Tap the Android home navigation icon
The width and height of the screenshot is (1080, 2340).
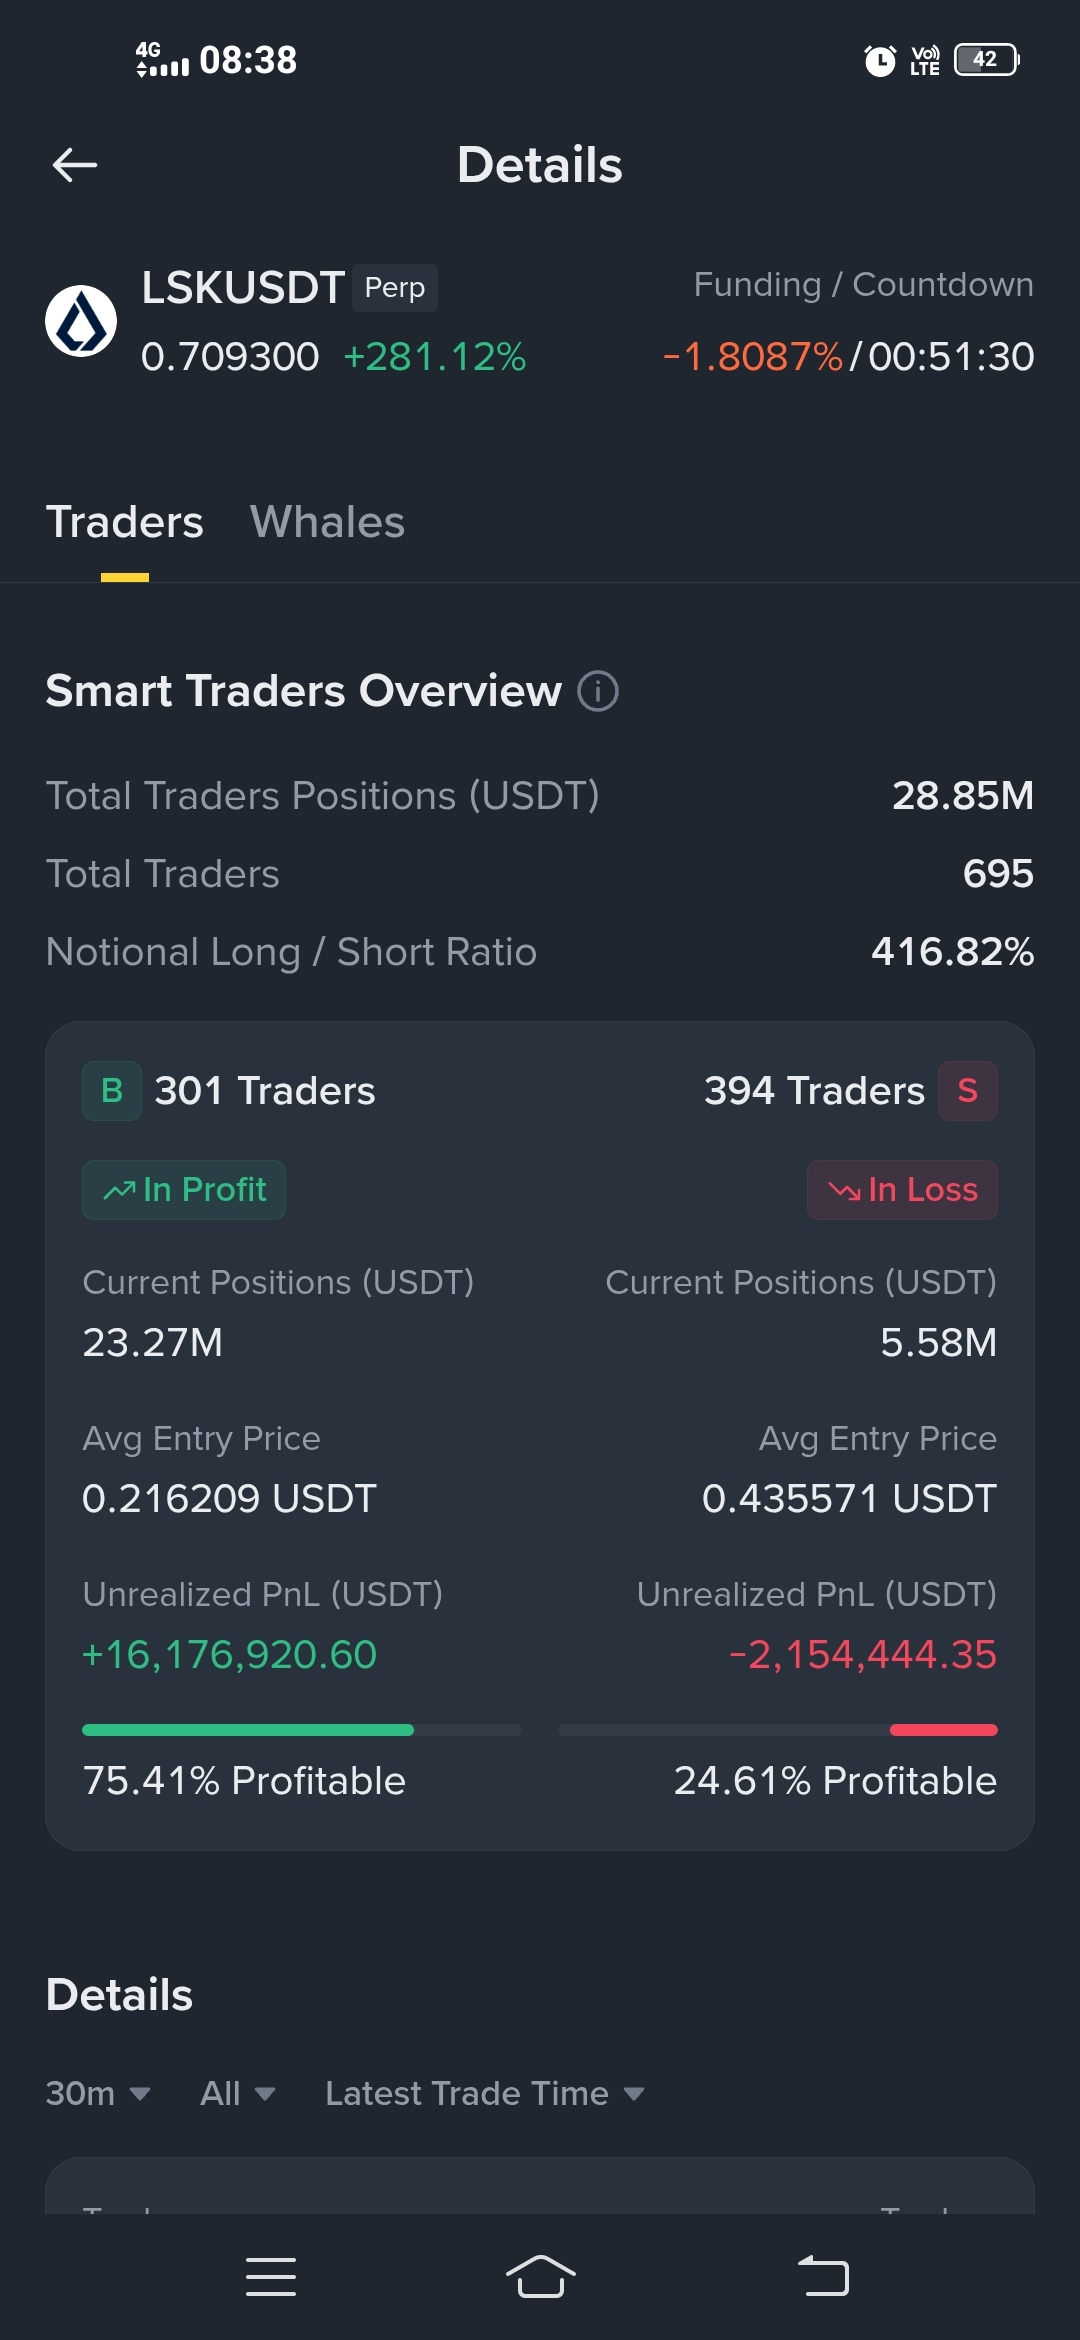(x=540, y=2277)
